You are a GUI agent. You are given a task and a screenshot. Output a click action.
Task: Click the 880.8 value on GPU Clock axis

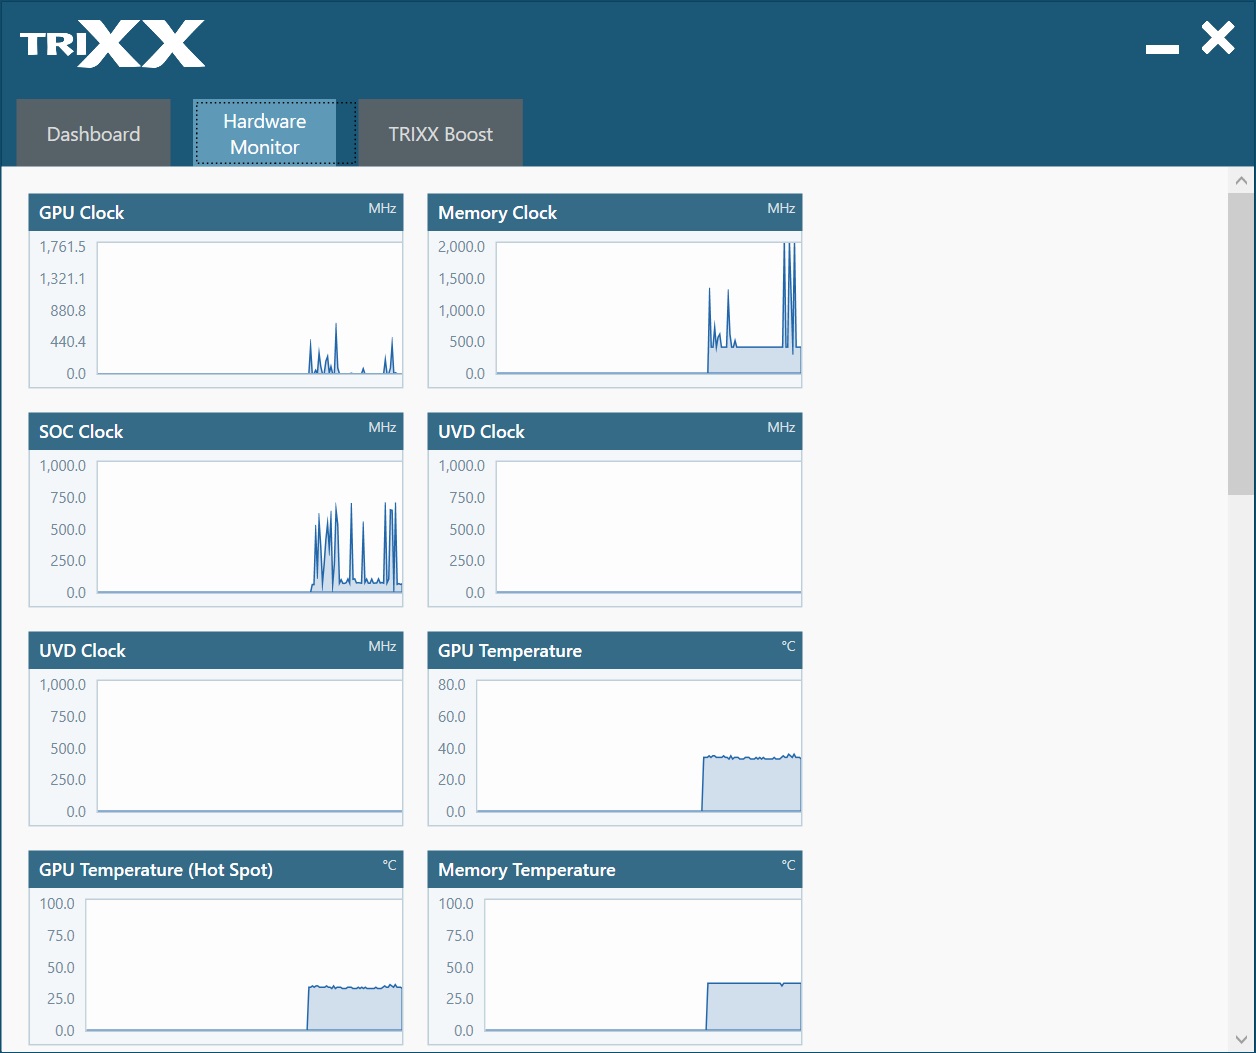pos(69,310)
